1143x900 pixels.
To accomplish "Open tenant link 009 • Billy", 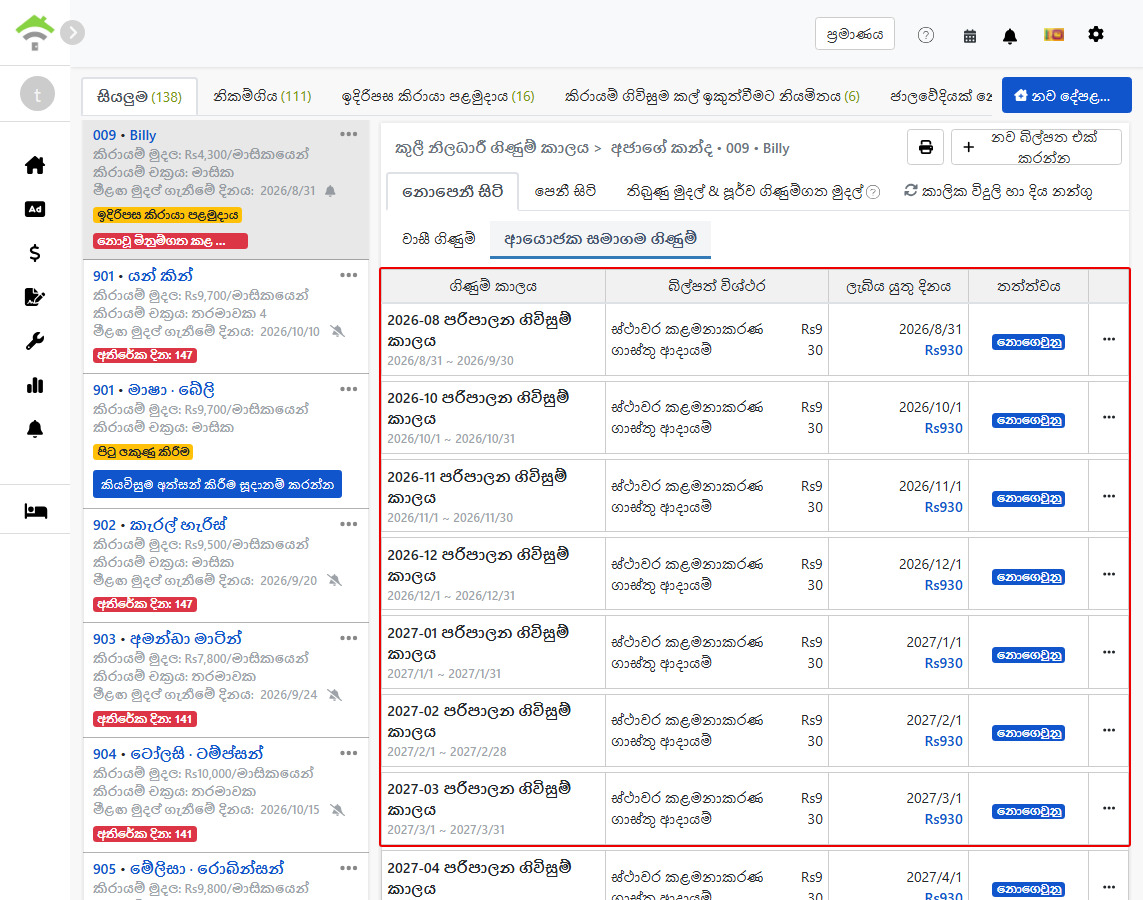I will pos(125,135).
